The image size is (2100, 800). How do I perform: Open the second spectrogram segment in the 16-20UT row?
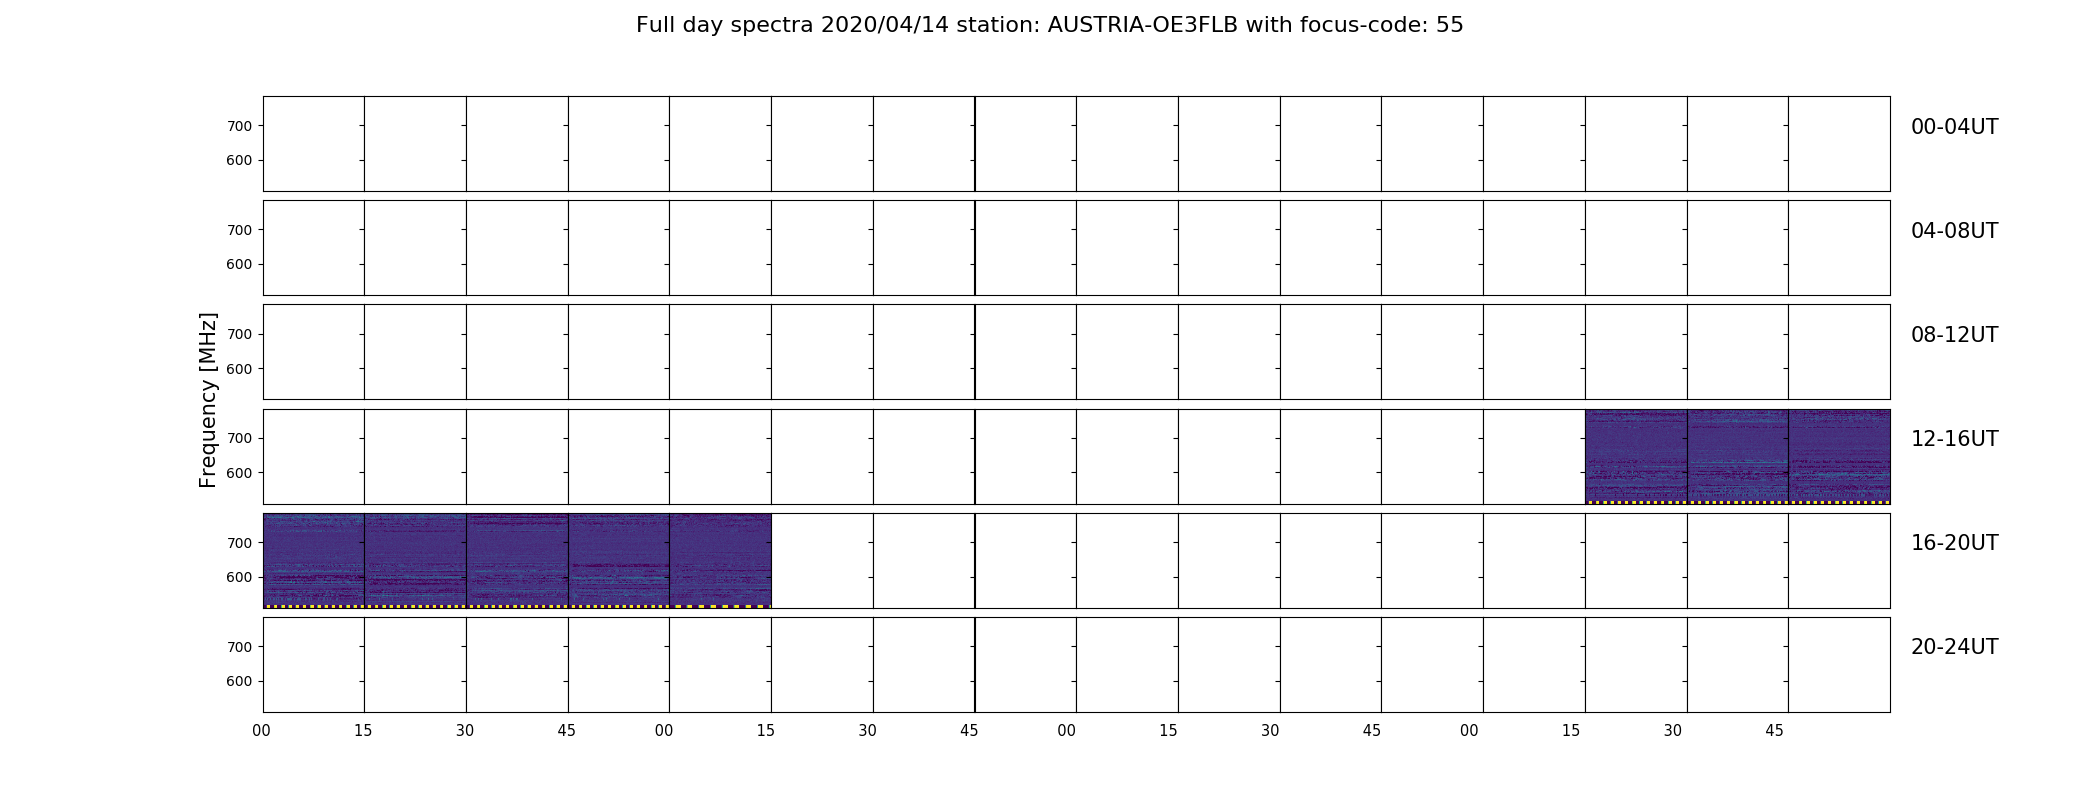point(415,561)
